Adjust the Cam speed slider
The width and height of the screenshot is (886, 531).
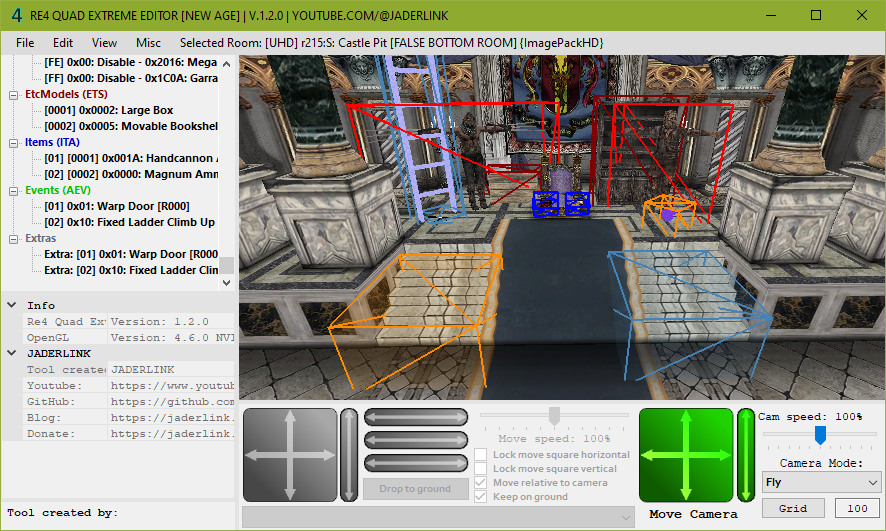tap(820, 435)
